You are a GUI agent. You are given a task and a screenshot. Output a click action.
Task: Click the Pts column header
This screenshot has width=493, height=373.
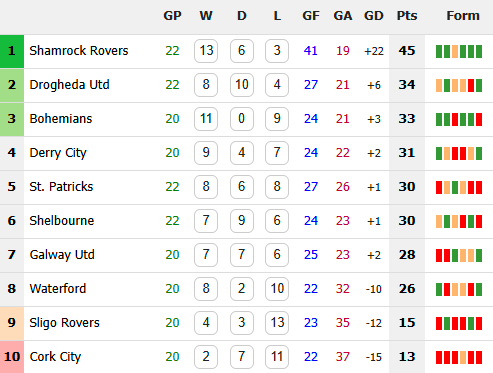[407, 16]
